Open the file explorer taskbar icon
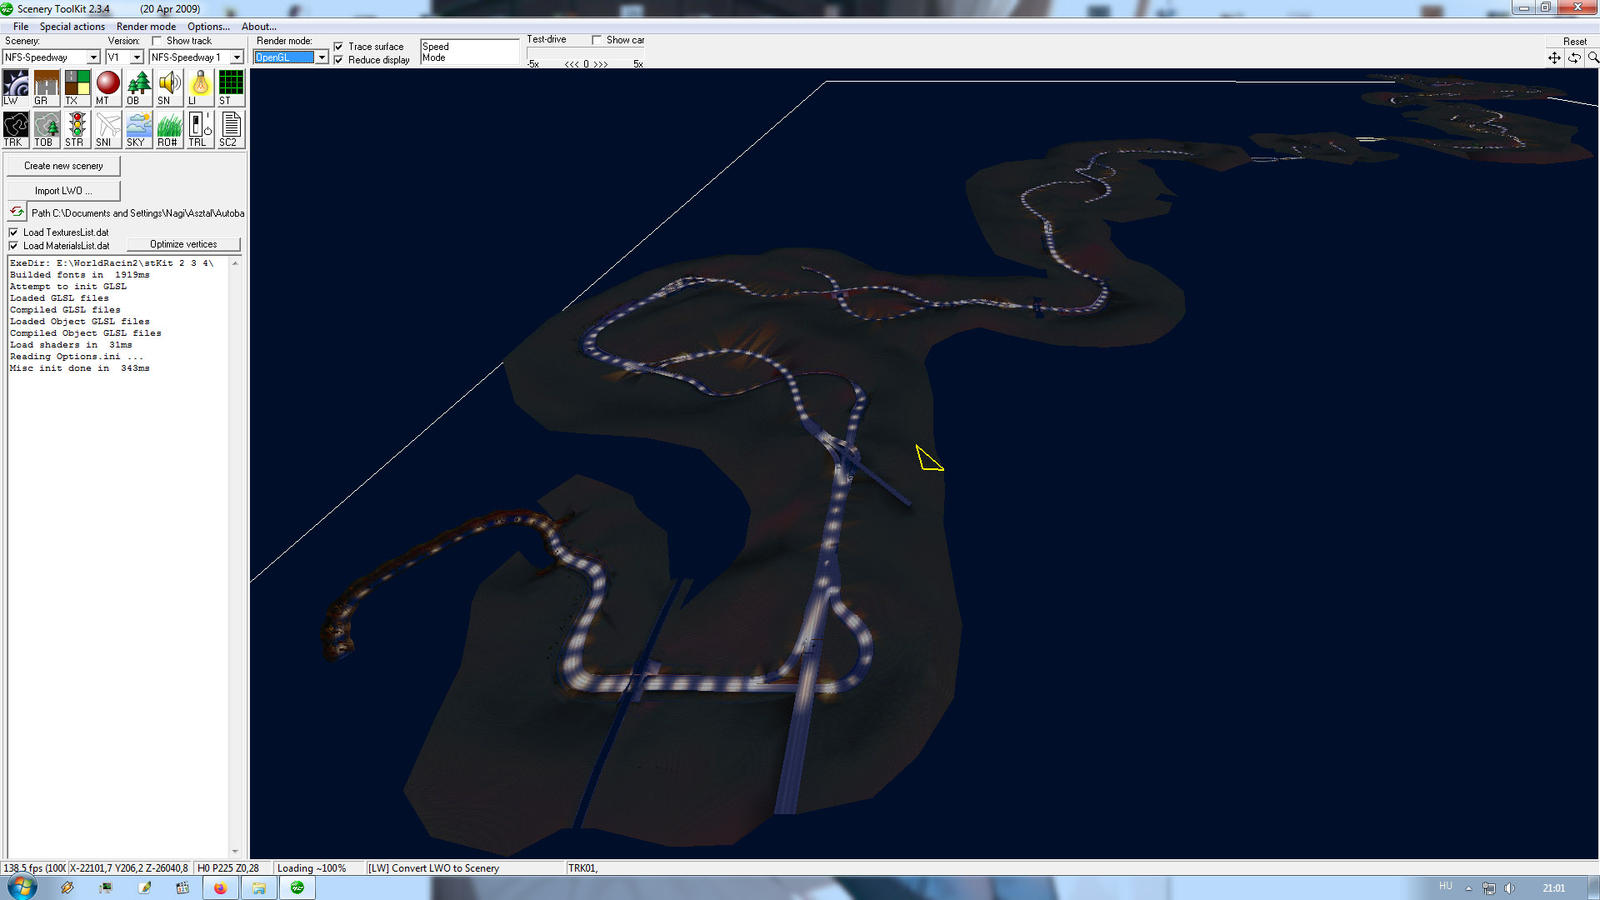This screenshot has height=900, width=1600. [259, 887]
